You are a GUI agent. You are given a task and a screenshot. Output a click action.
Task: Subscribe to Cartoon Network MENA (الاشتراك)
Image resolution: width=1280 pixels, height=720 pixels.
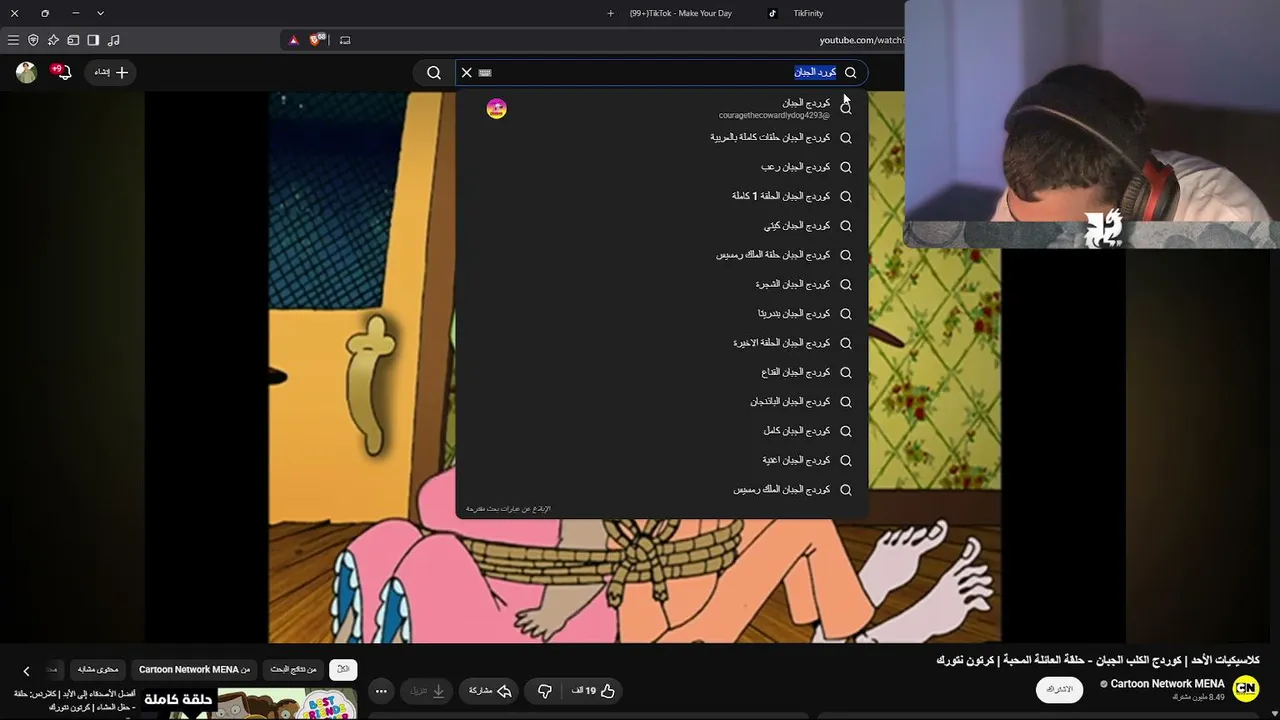(1059, 690)
